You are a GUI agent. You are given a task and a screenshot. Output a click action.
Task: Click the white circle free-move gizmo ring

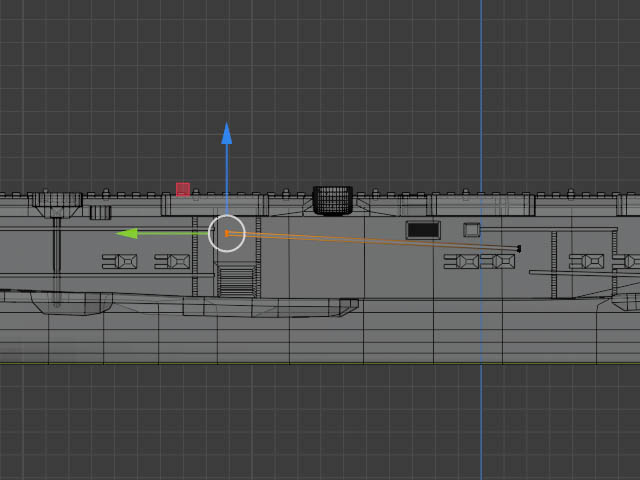(227, 233)
